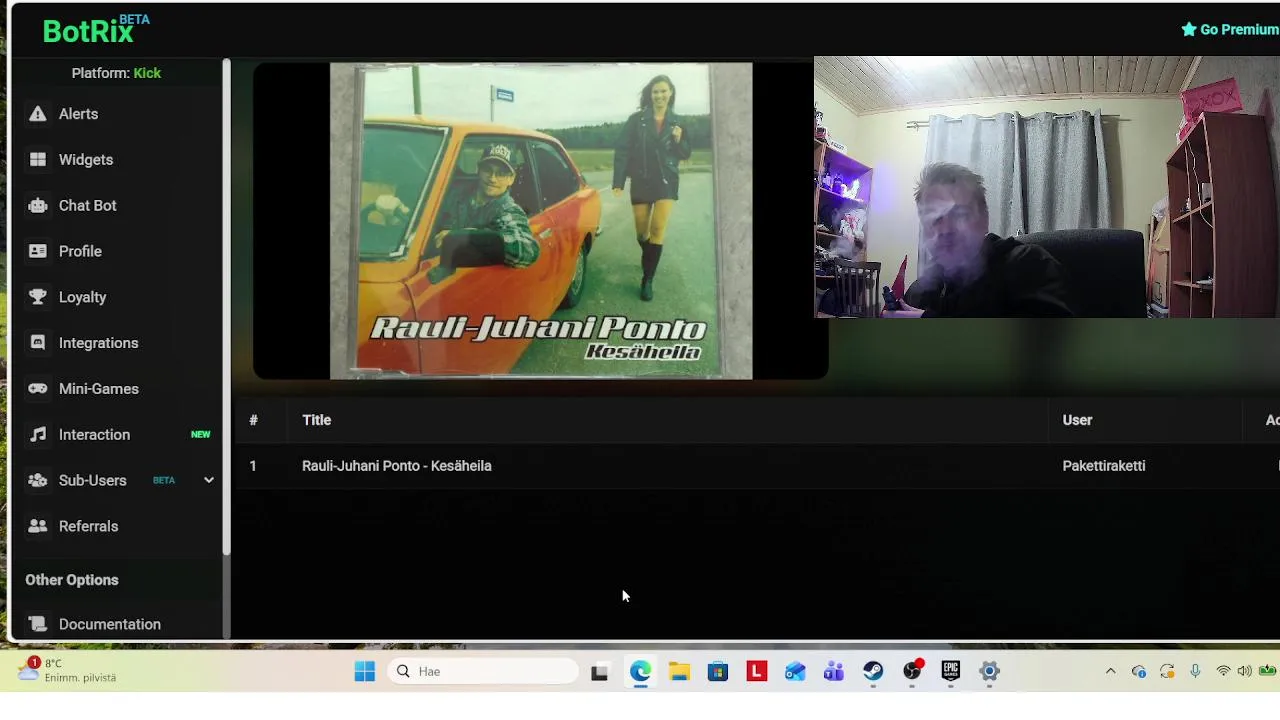The width and height of the screenshot is (1280, 720).
Task: Click the Kesäheila album cover video
Action: point(541,221)
